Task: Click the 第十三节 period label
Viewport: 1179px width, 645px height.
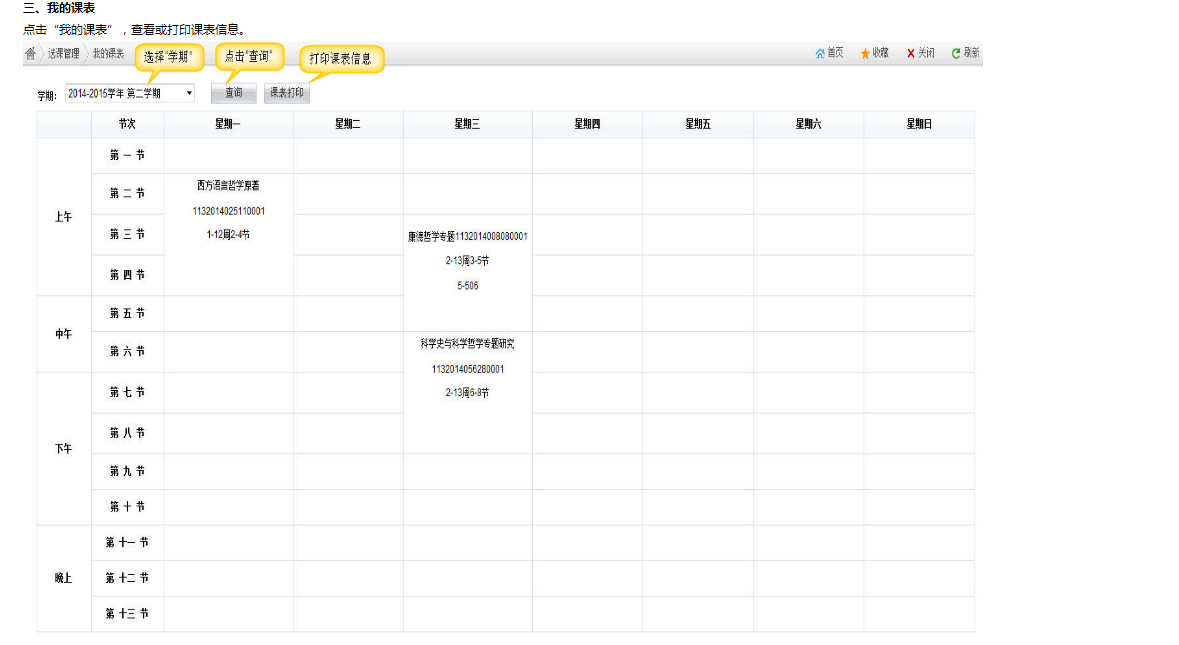Action: point(127,613)
